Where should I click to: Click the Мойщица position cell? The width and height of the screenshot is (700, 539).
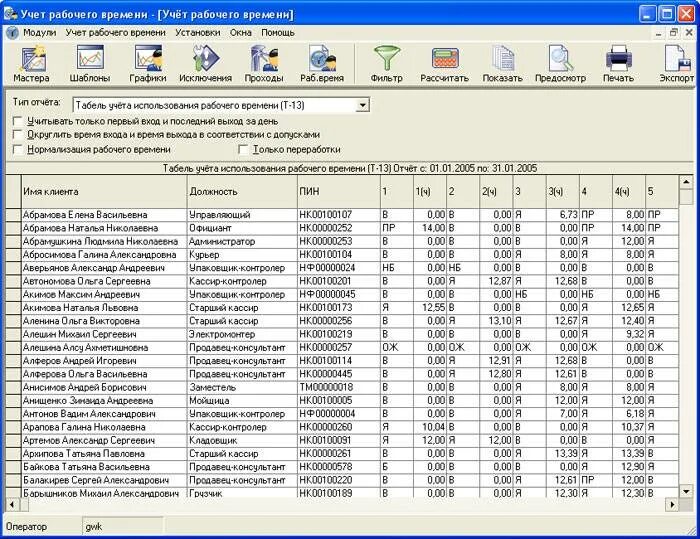242,401
